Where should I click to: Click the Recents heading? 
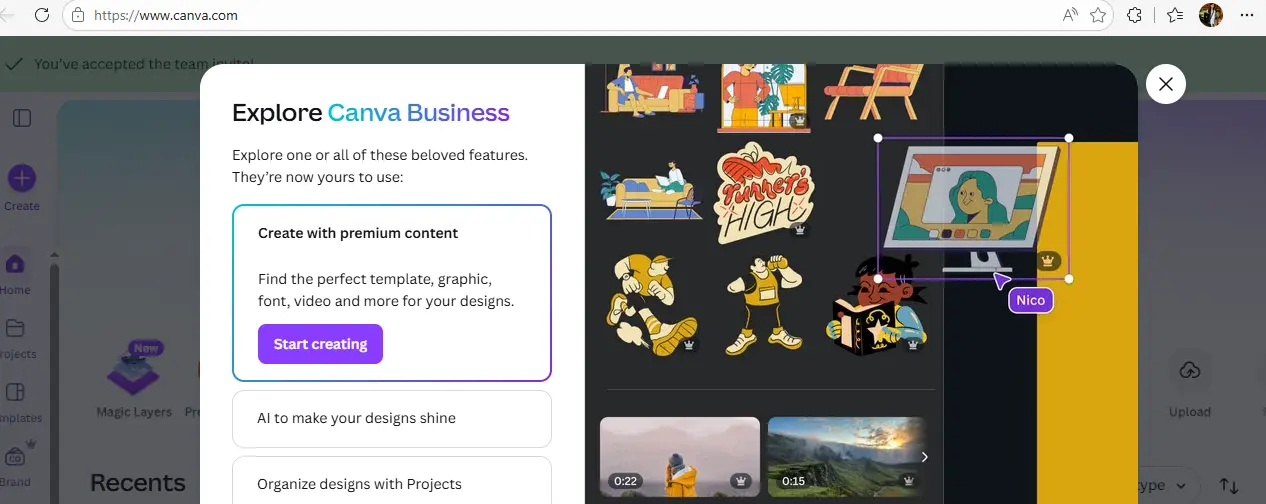coord(138,484)
